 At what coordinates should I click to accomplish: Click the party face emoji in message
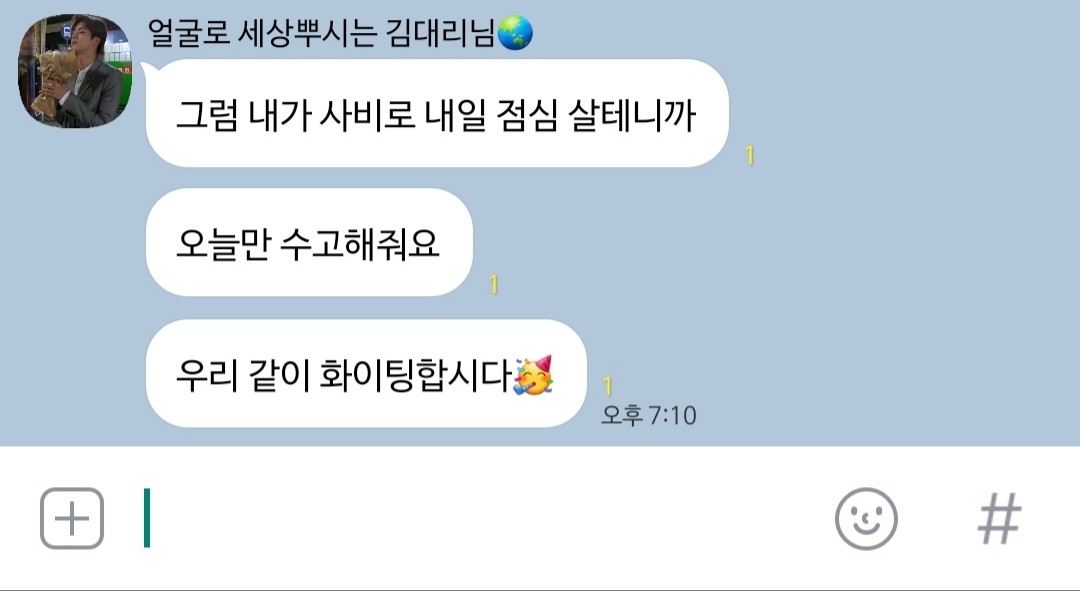point(533,375)
